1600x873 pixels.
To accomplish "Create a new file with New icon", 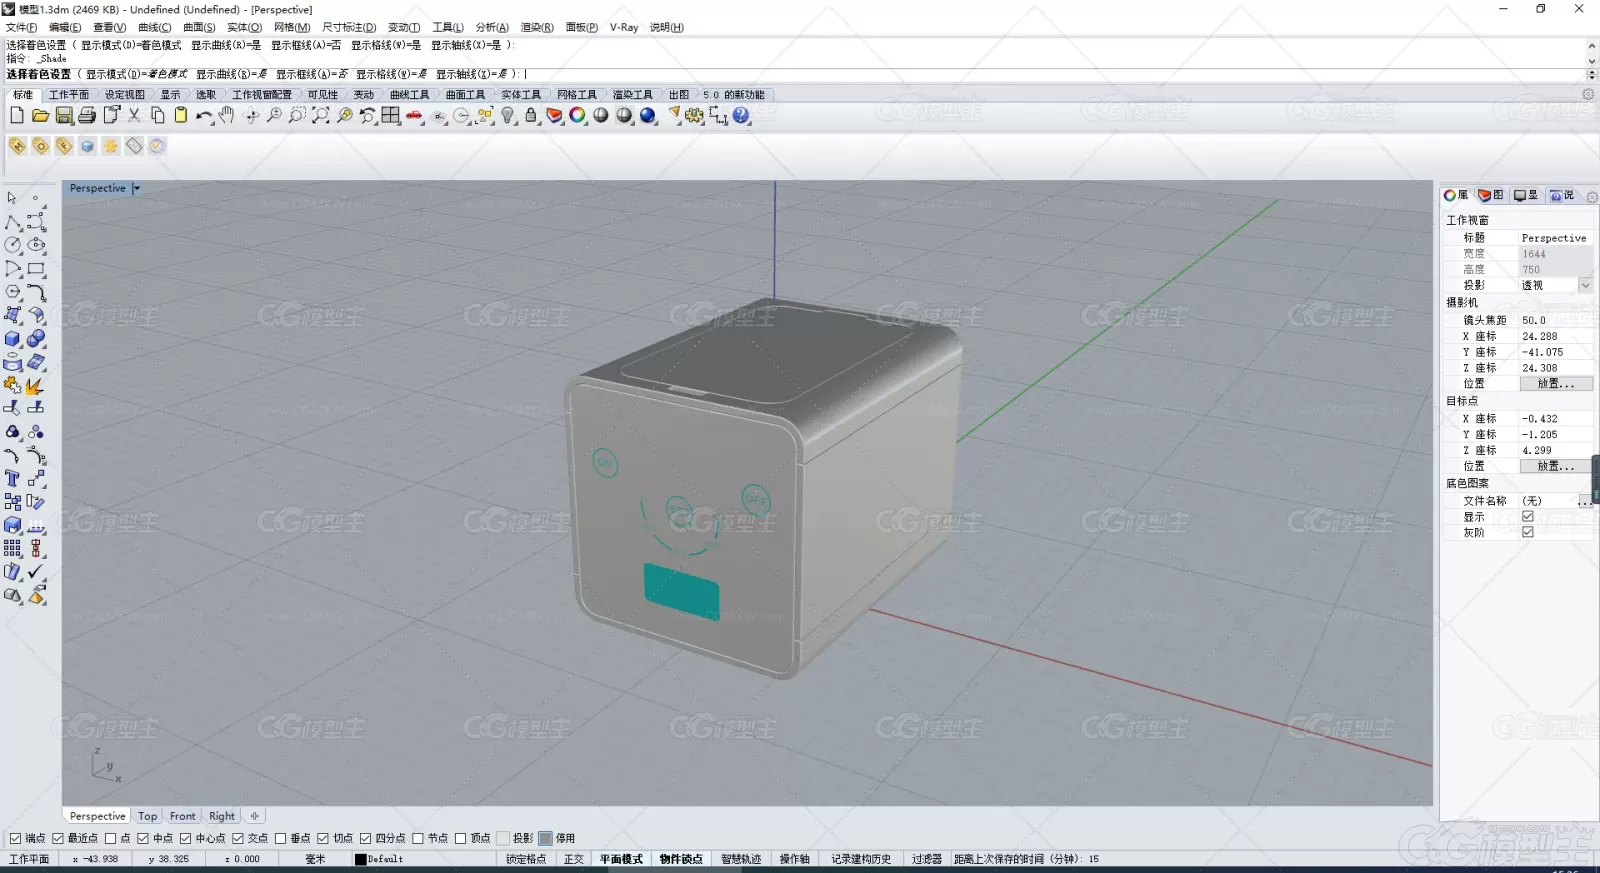I will point(17,116).
